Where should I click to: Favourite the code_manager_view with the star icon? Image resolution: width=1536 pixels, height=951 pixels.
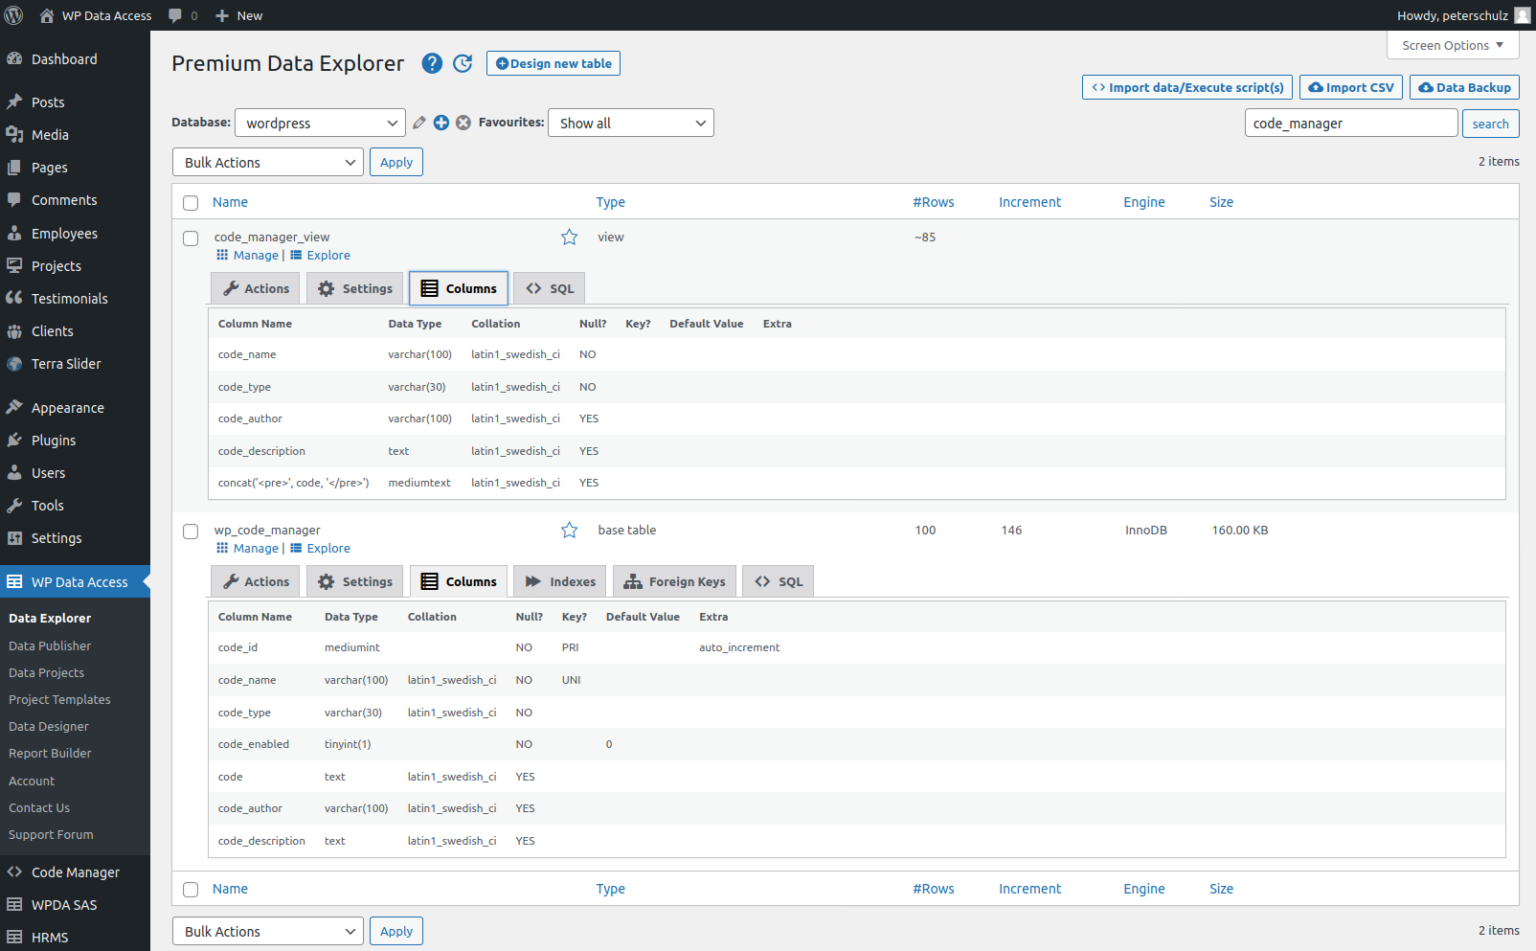pyautogui.click(x=569, y=237)
